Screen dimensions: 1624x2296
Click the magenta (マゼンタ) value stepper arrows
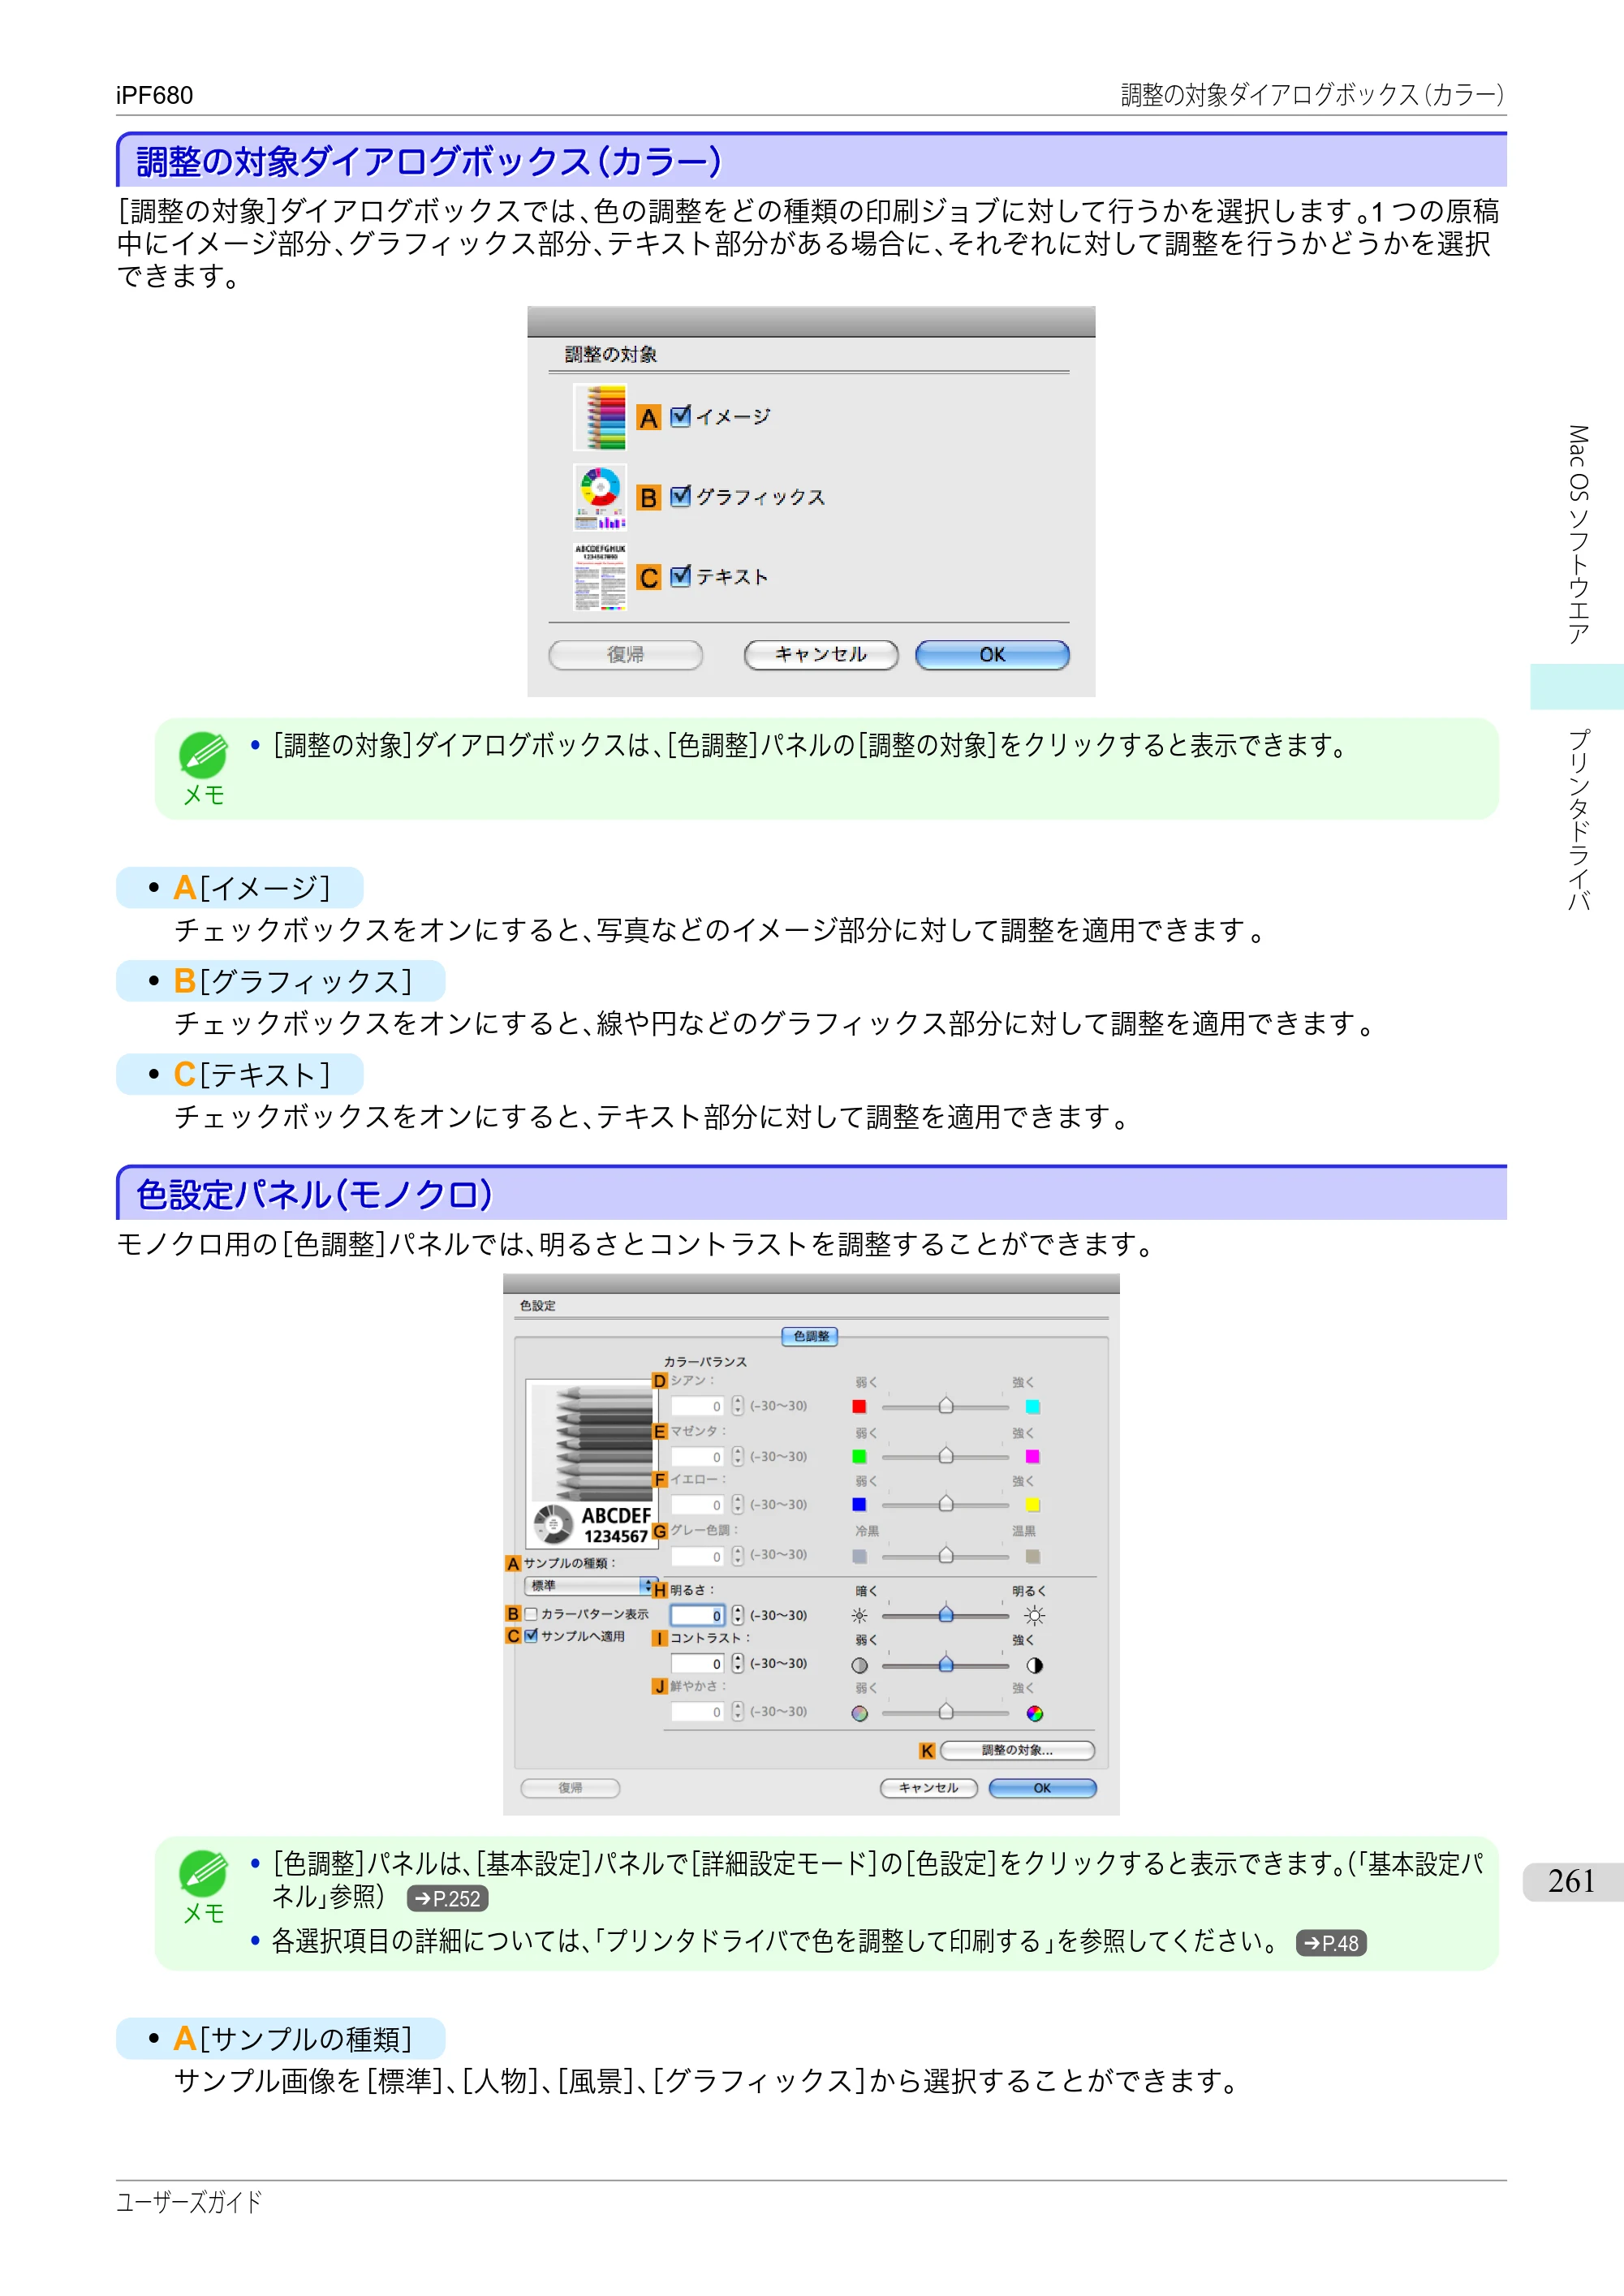coord(737,1456)
